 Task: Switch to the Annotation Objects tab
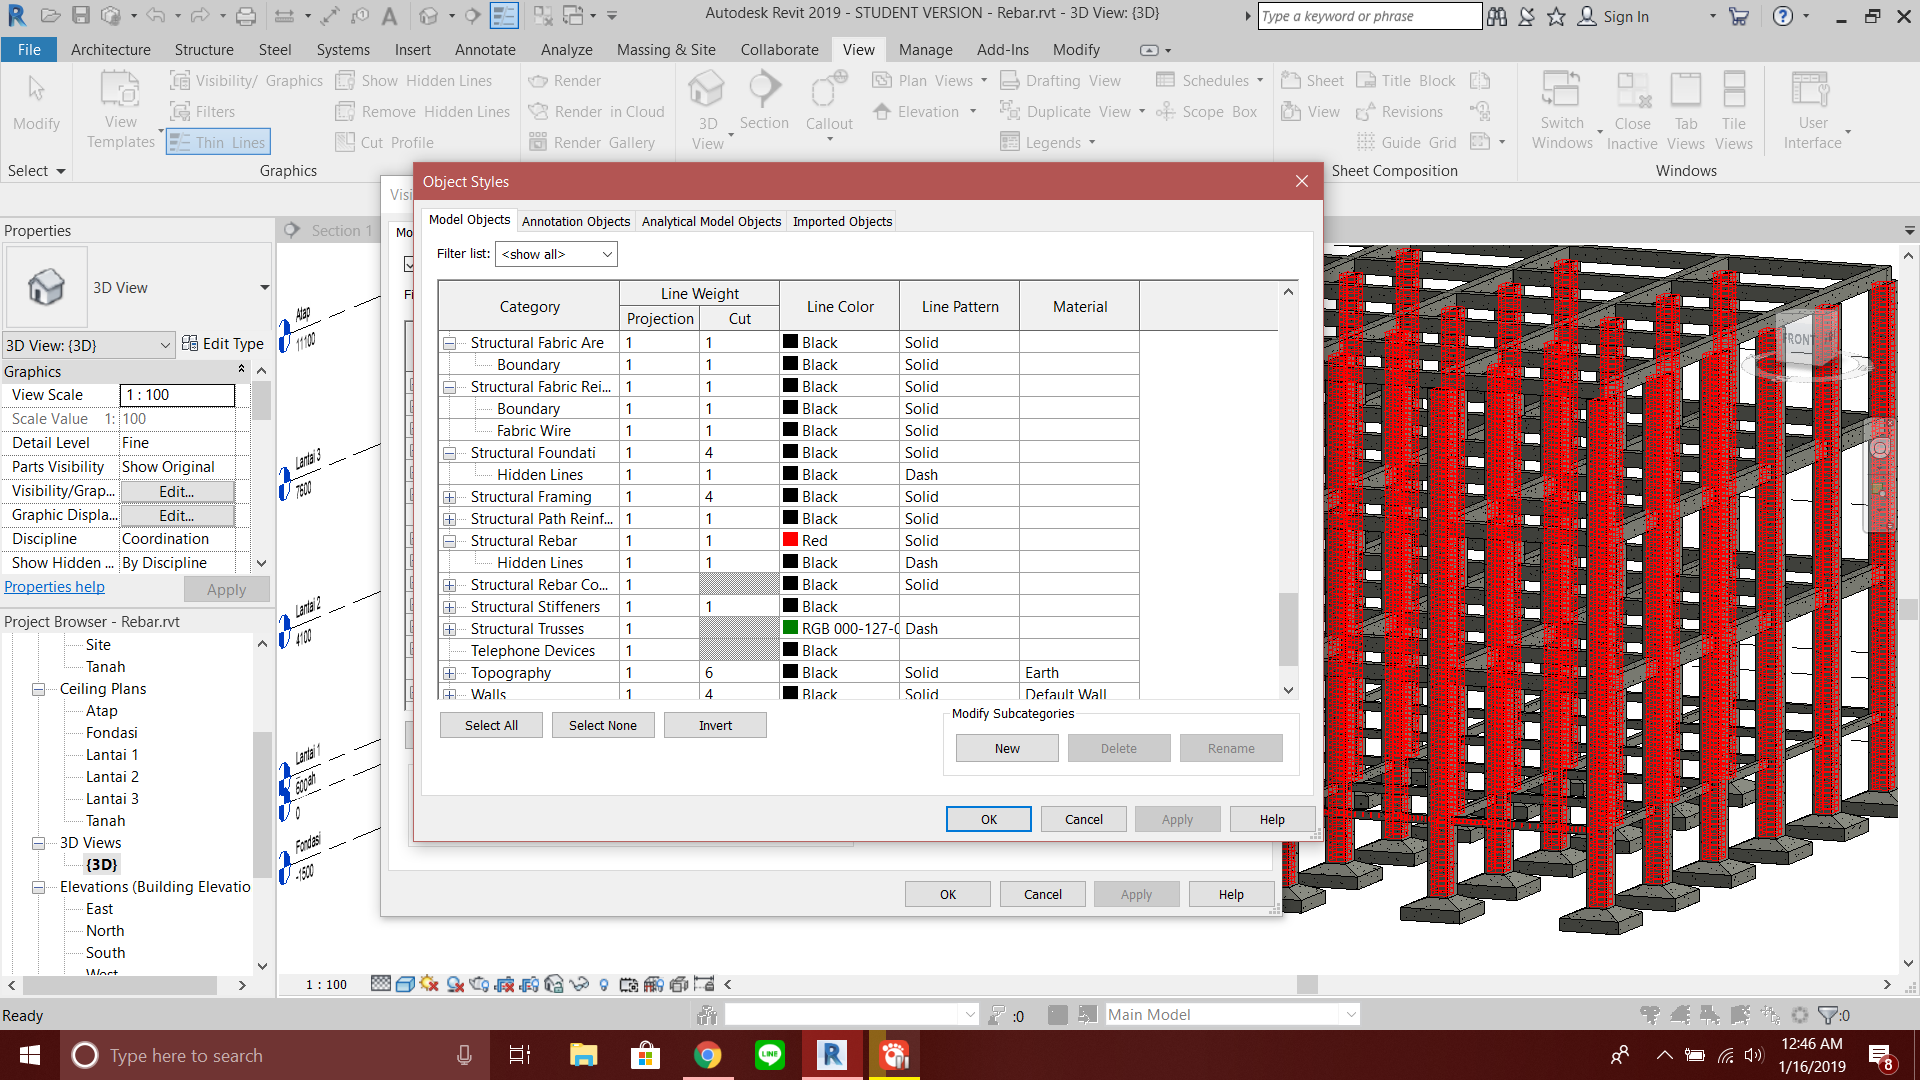click(575, 221)
